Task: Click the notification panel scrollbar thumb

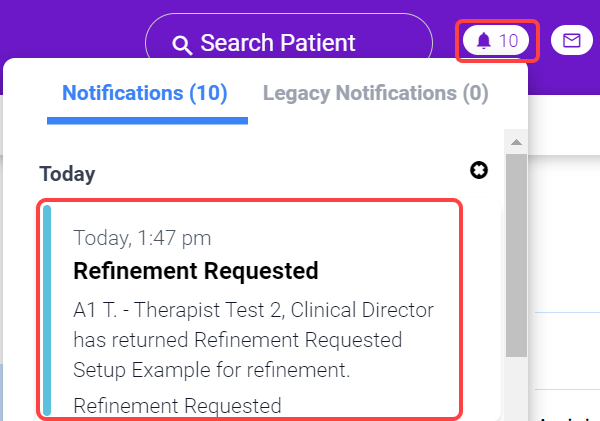Action: 516,255
